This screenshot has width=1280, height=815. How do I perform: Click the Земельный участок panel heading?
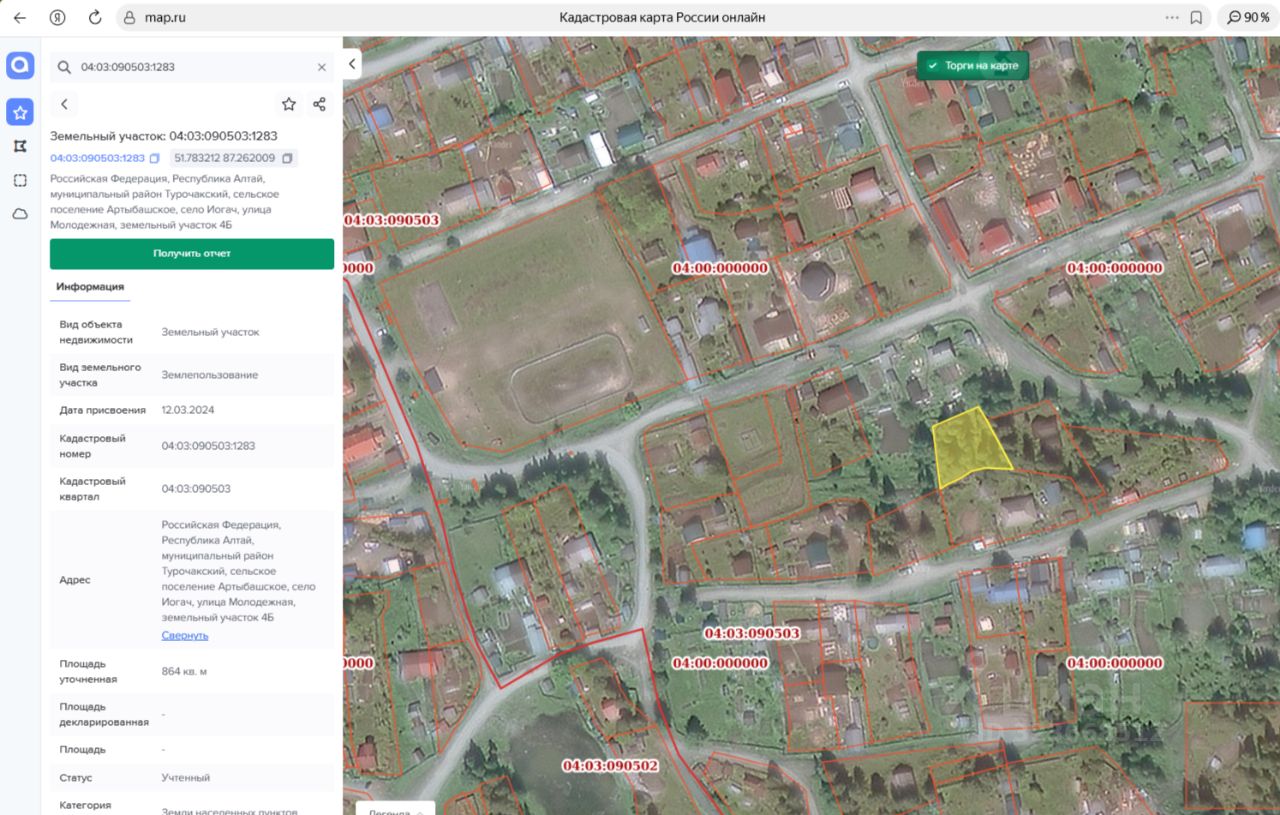click(x=164, y=136)
